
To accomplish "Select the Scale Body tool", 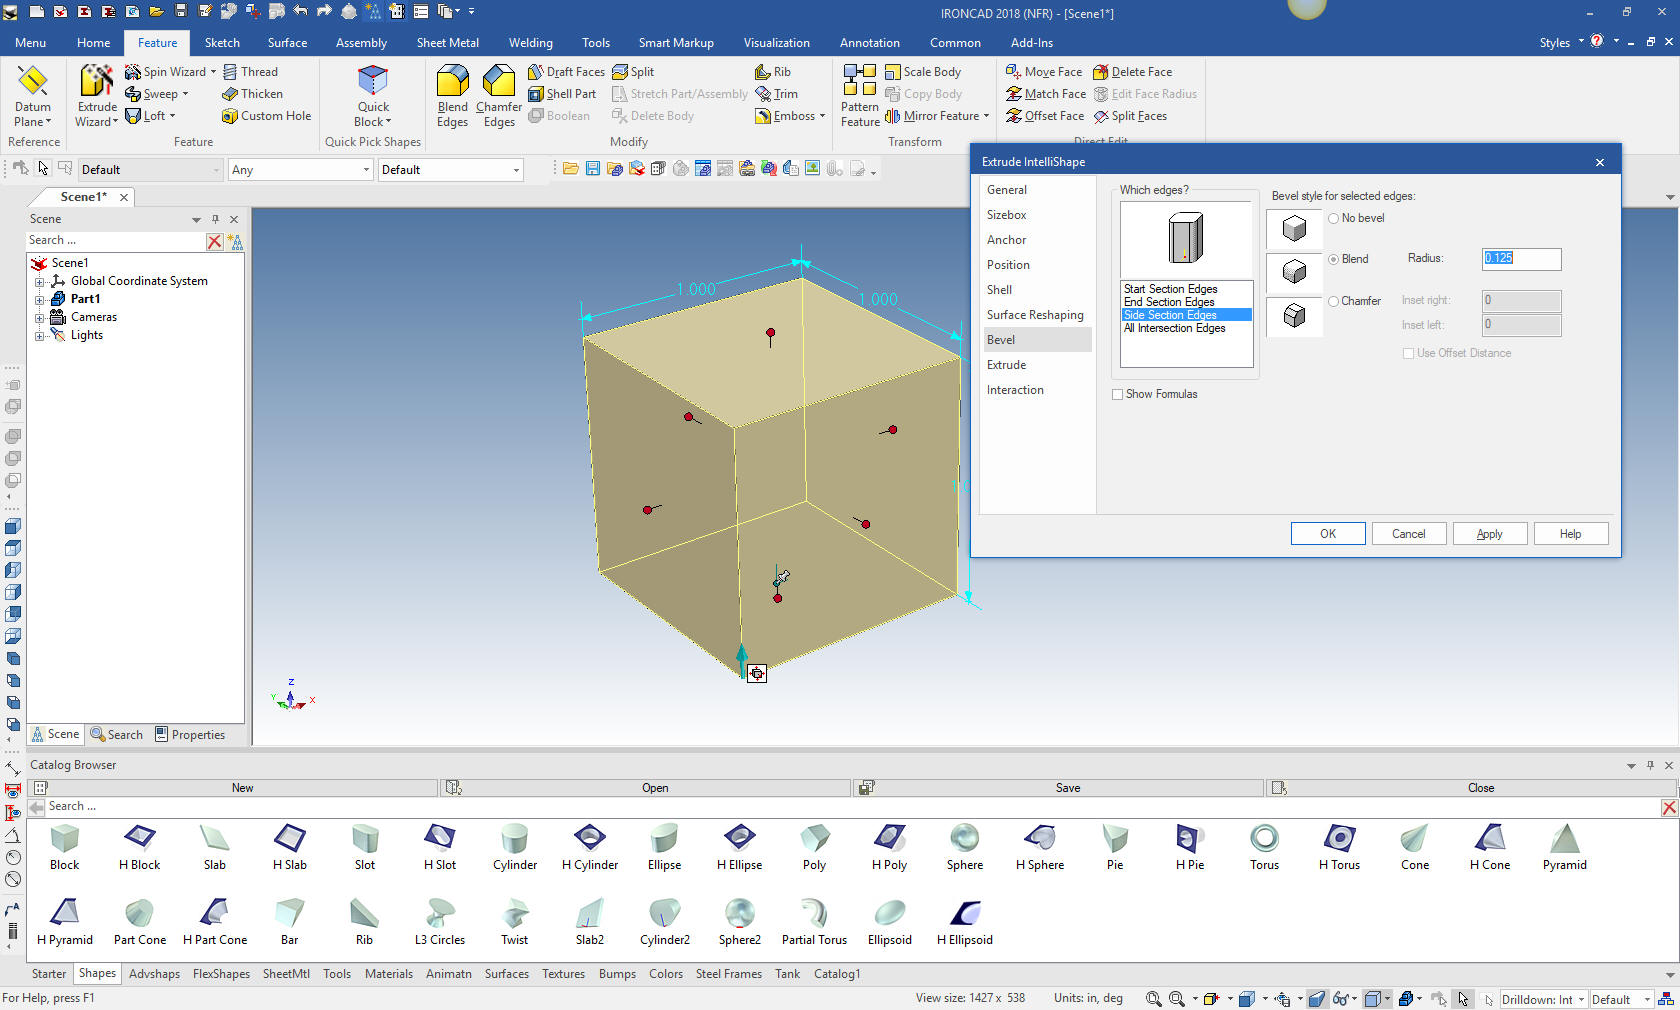I will pos(923,72).
